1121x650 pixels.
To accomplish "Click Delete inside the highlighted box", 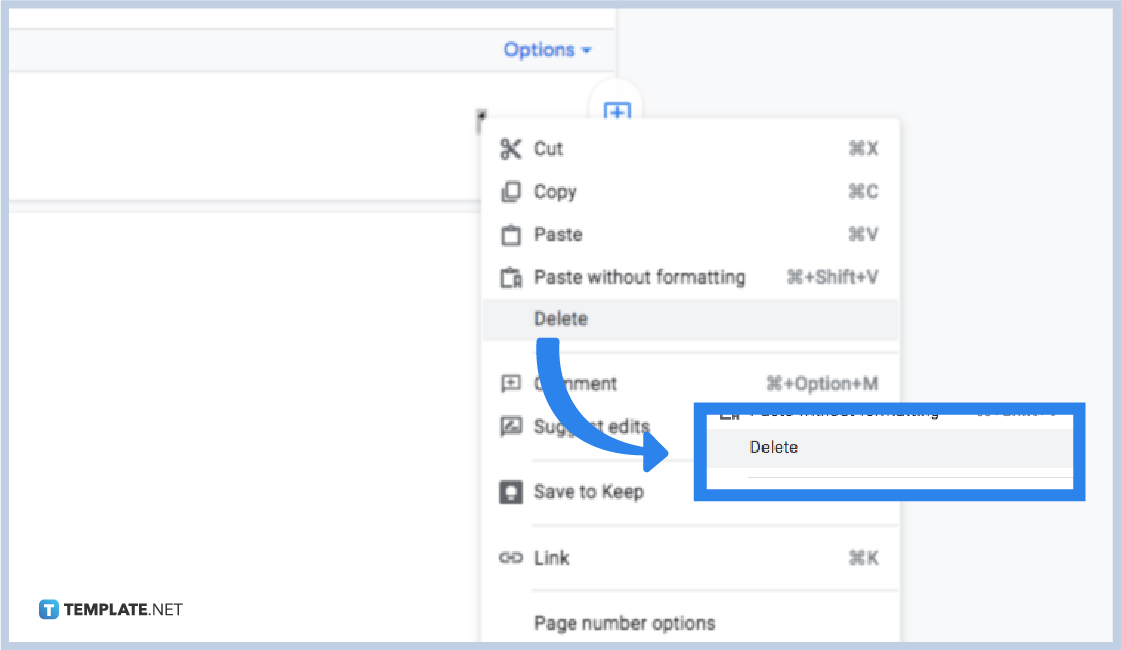I will pos(774,447).
